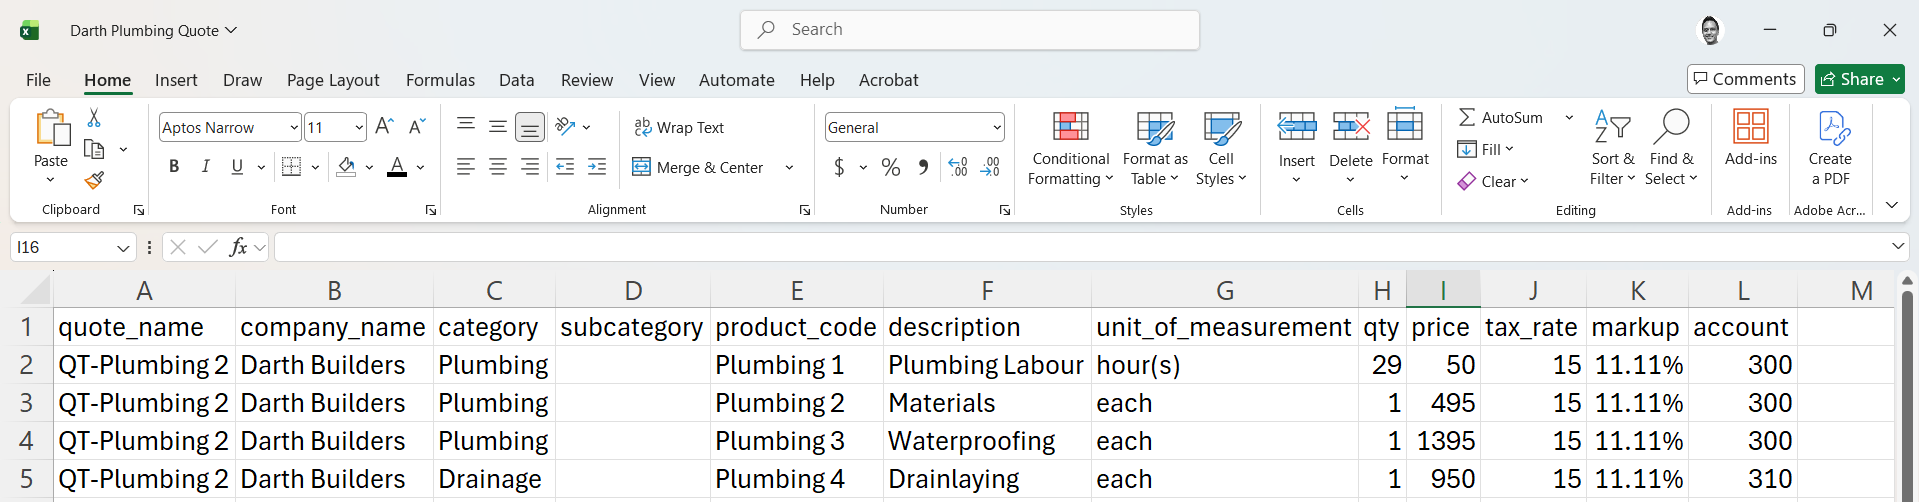Click the Percent Style icon
This screenshot has height=502, width=1919.
point(890,167)
